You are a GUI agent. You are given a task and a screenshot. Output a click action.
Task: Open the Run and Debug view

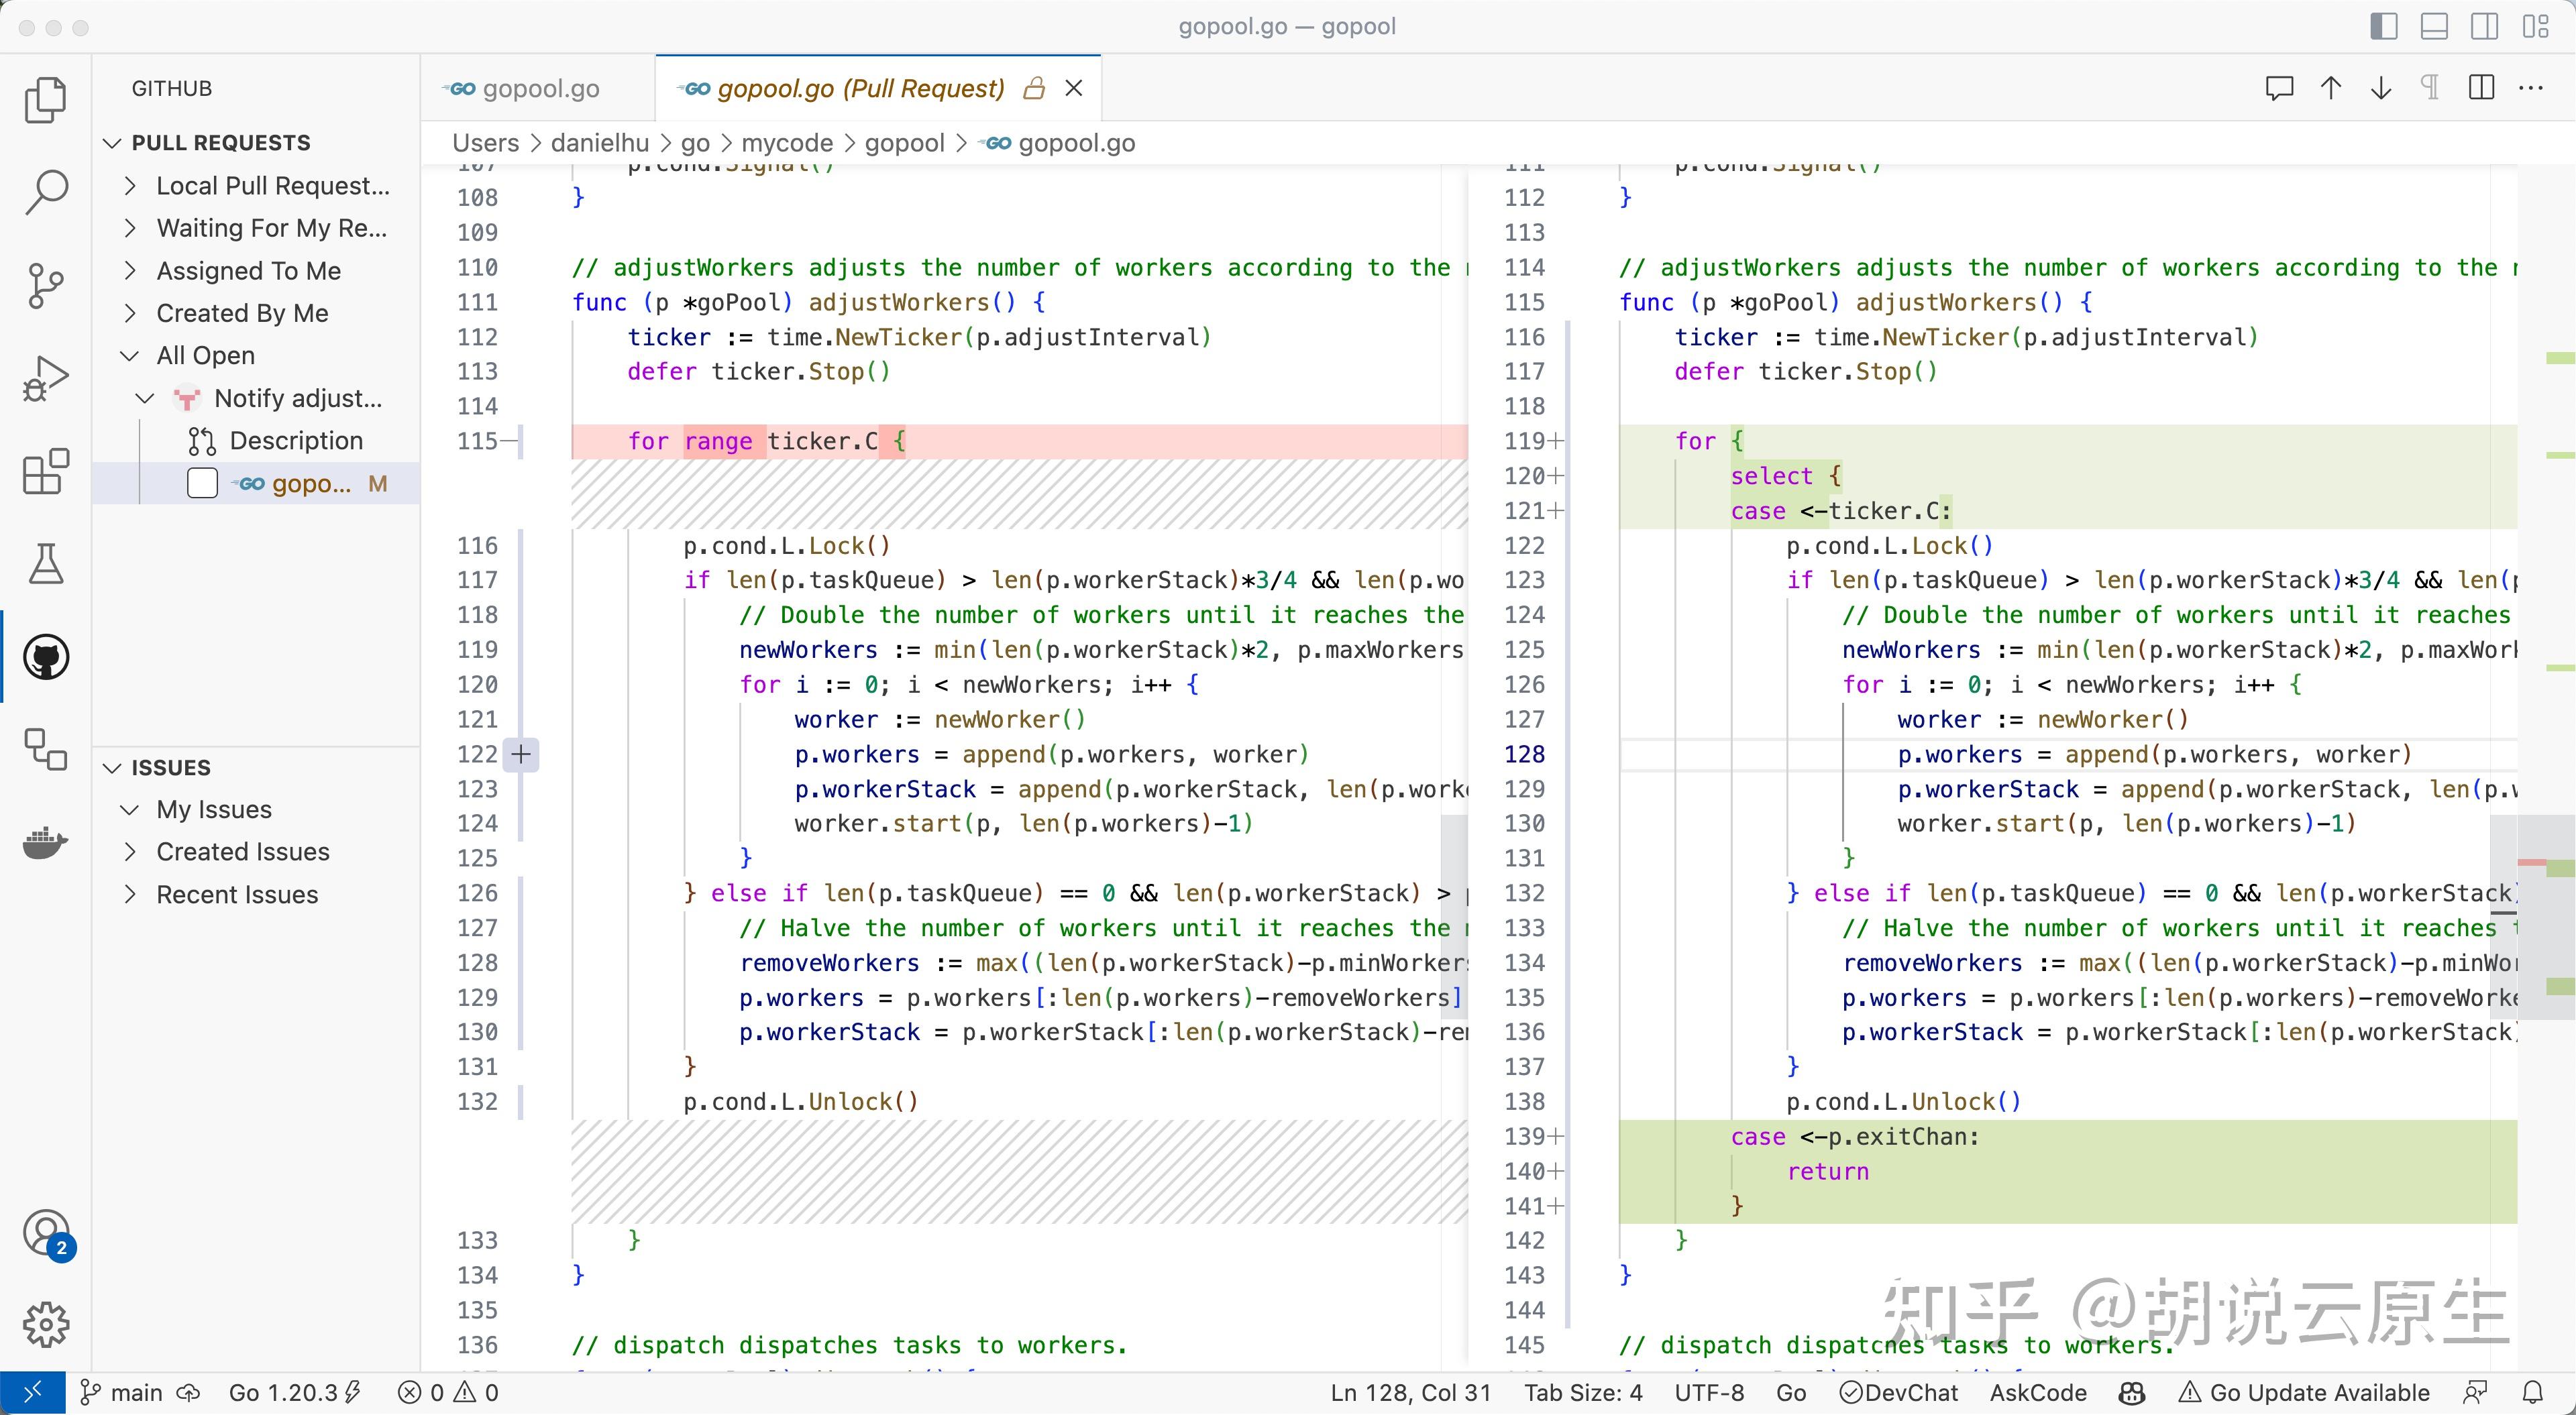pyautogui.click(x=46, y=379)
